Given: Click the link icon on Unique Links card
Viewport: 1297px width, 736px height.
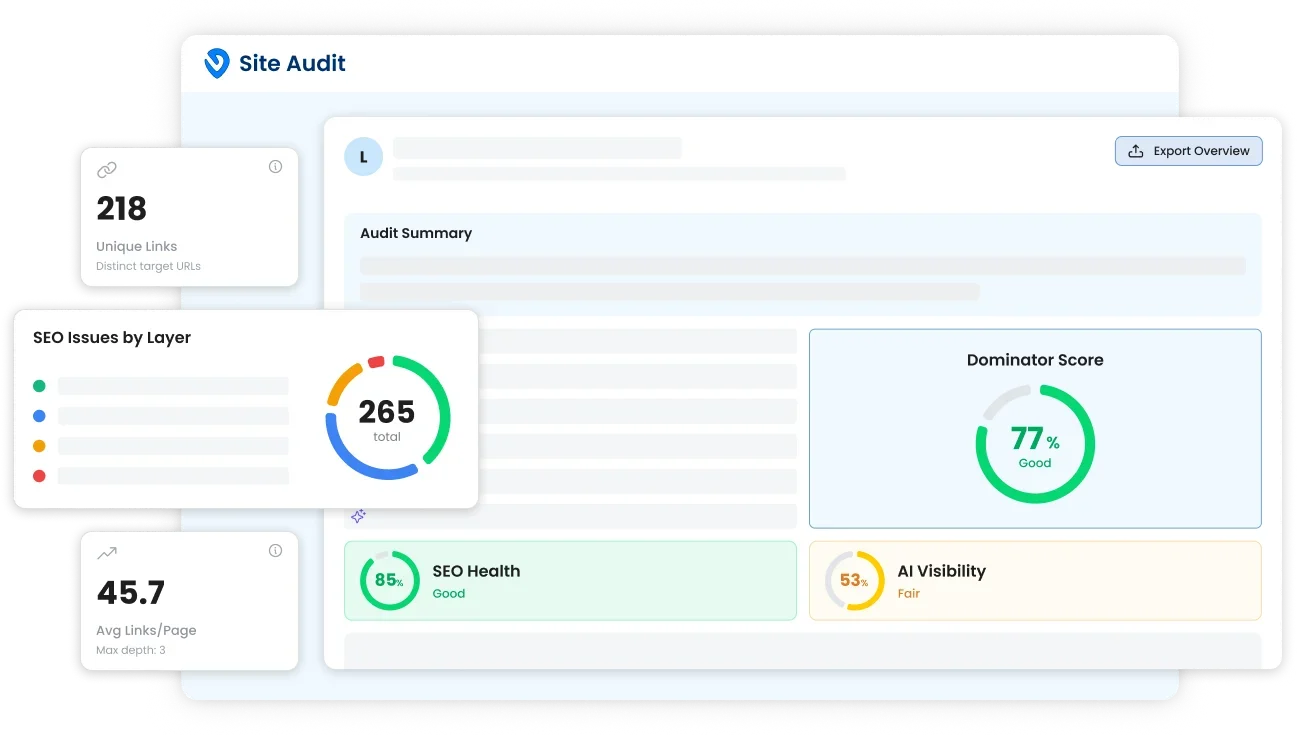Looking at the screenshot, I should click(107, 170).
